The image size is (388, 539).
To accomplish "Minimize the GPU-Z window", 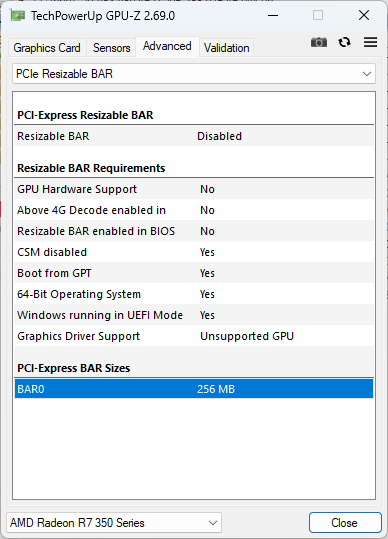I will (273, 15).
